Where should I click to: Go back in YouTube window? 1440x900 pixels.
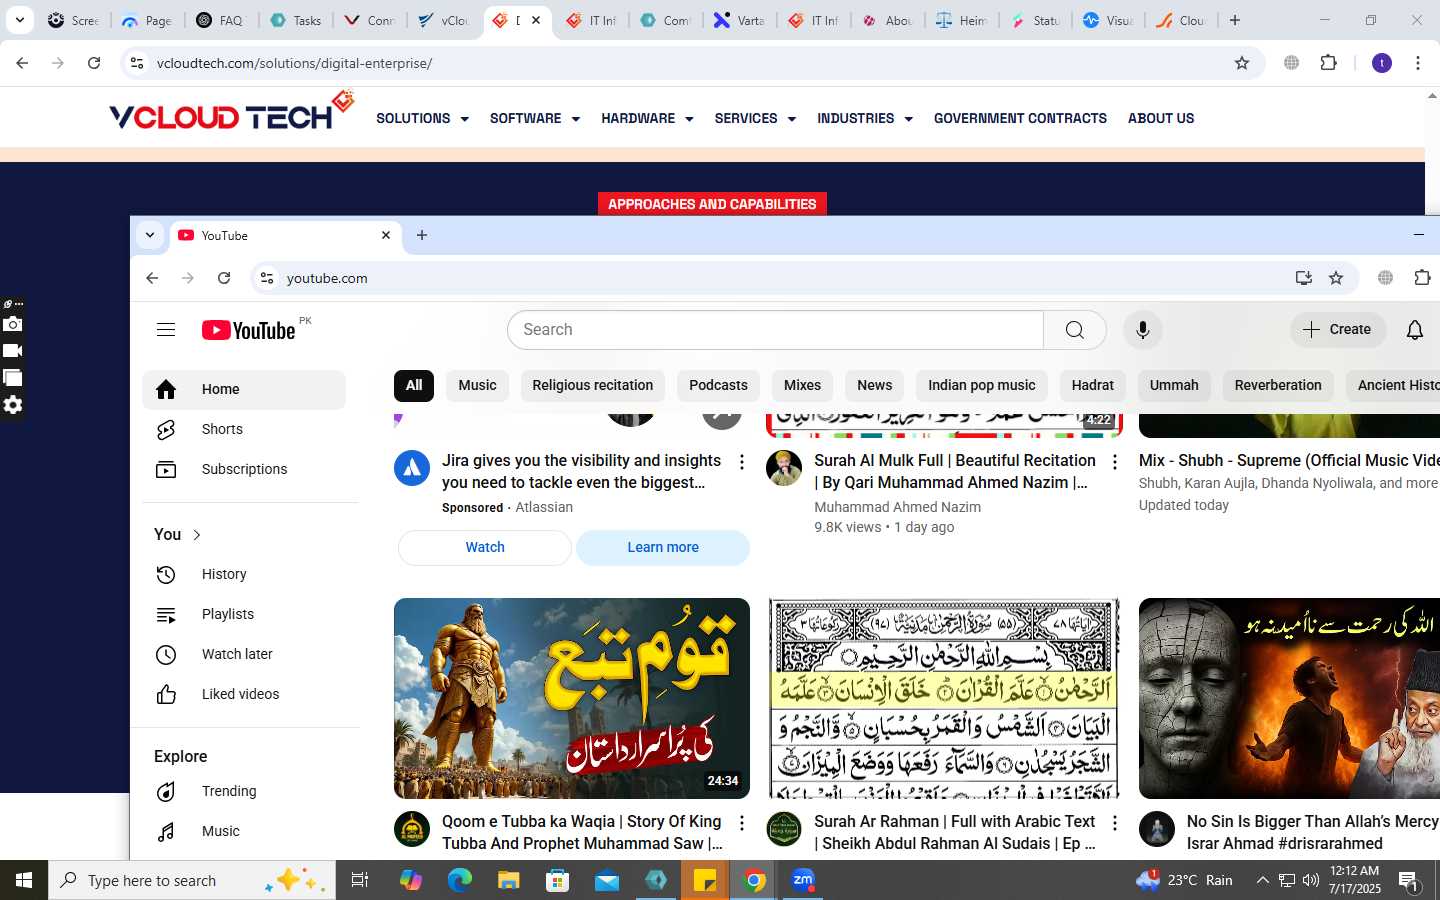[x=152, y=278]
